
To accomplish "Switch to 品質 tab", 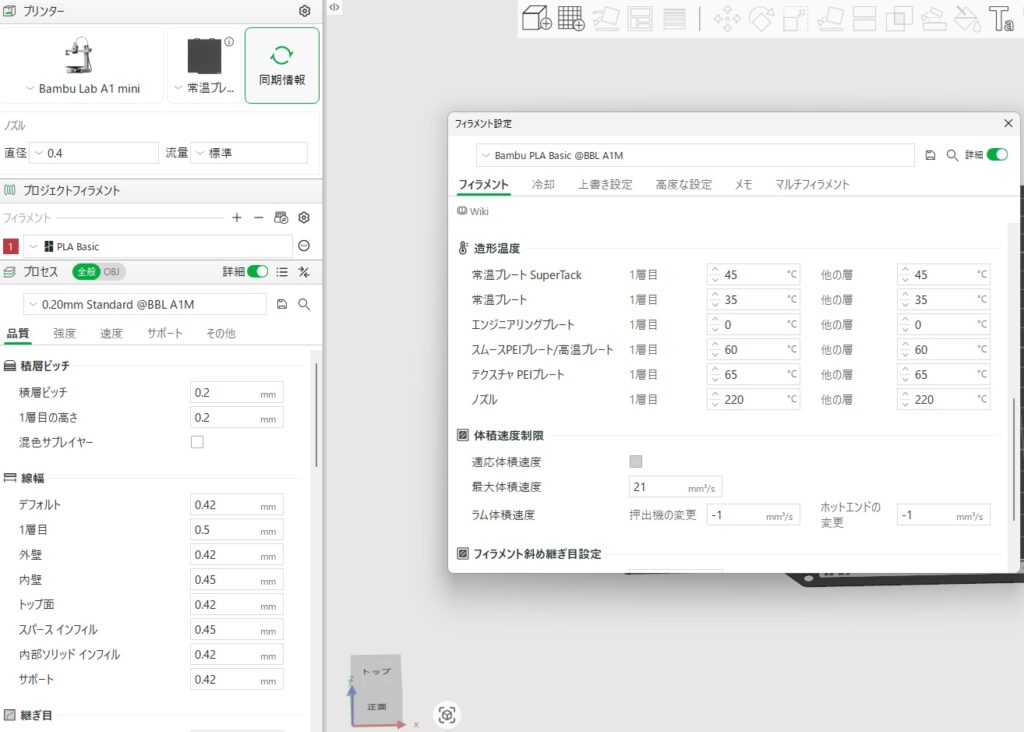I will [x=18, y=333].
